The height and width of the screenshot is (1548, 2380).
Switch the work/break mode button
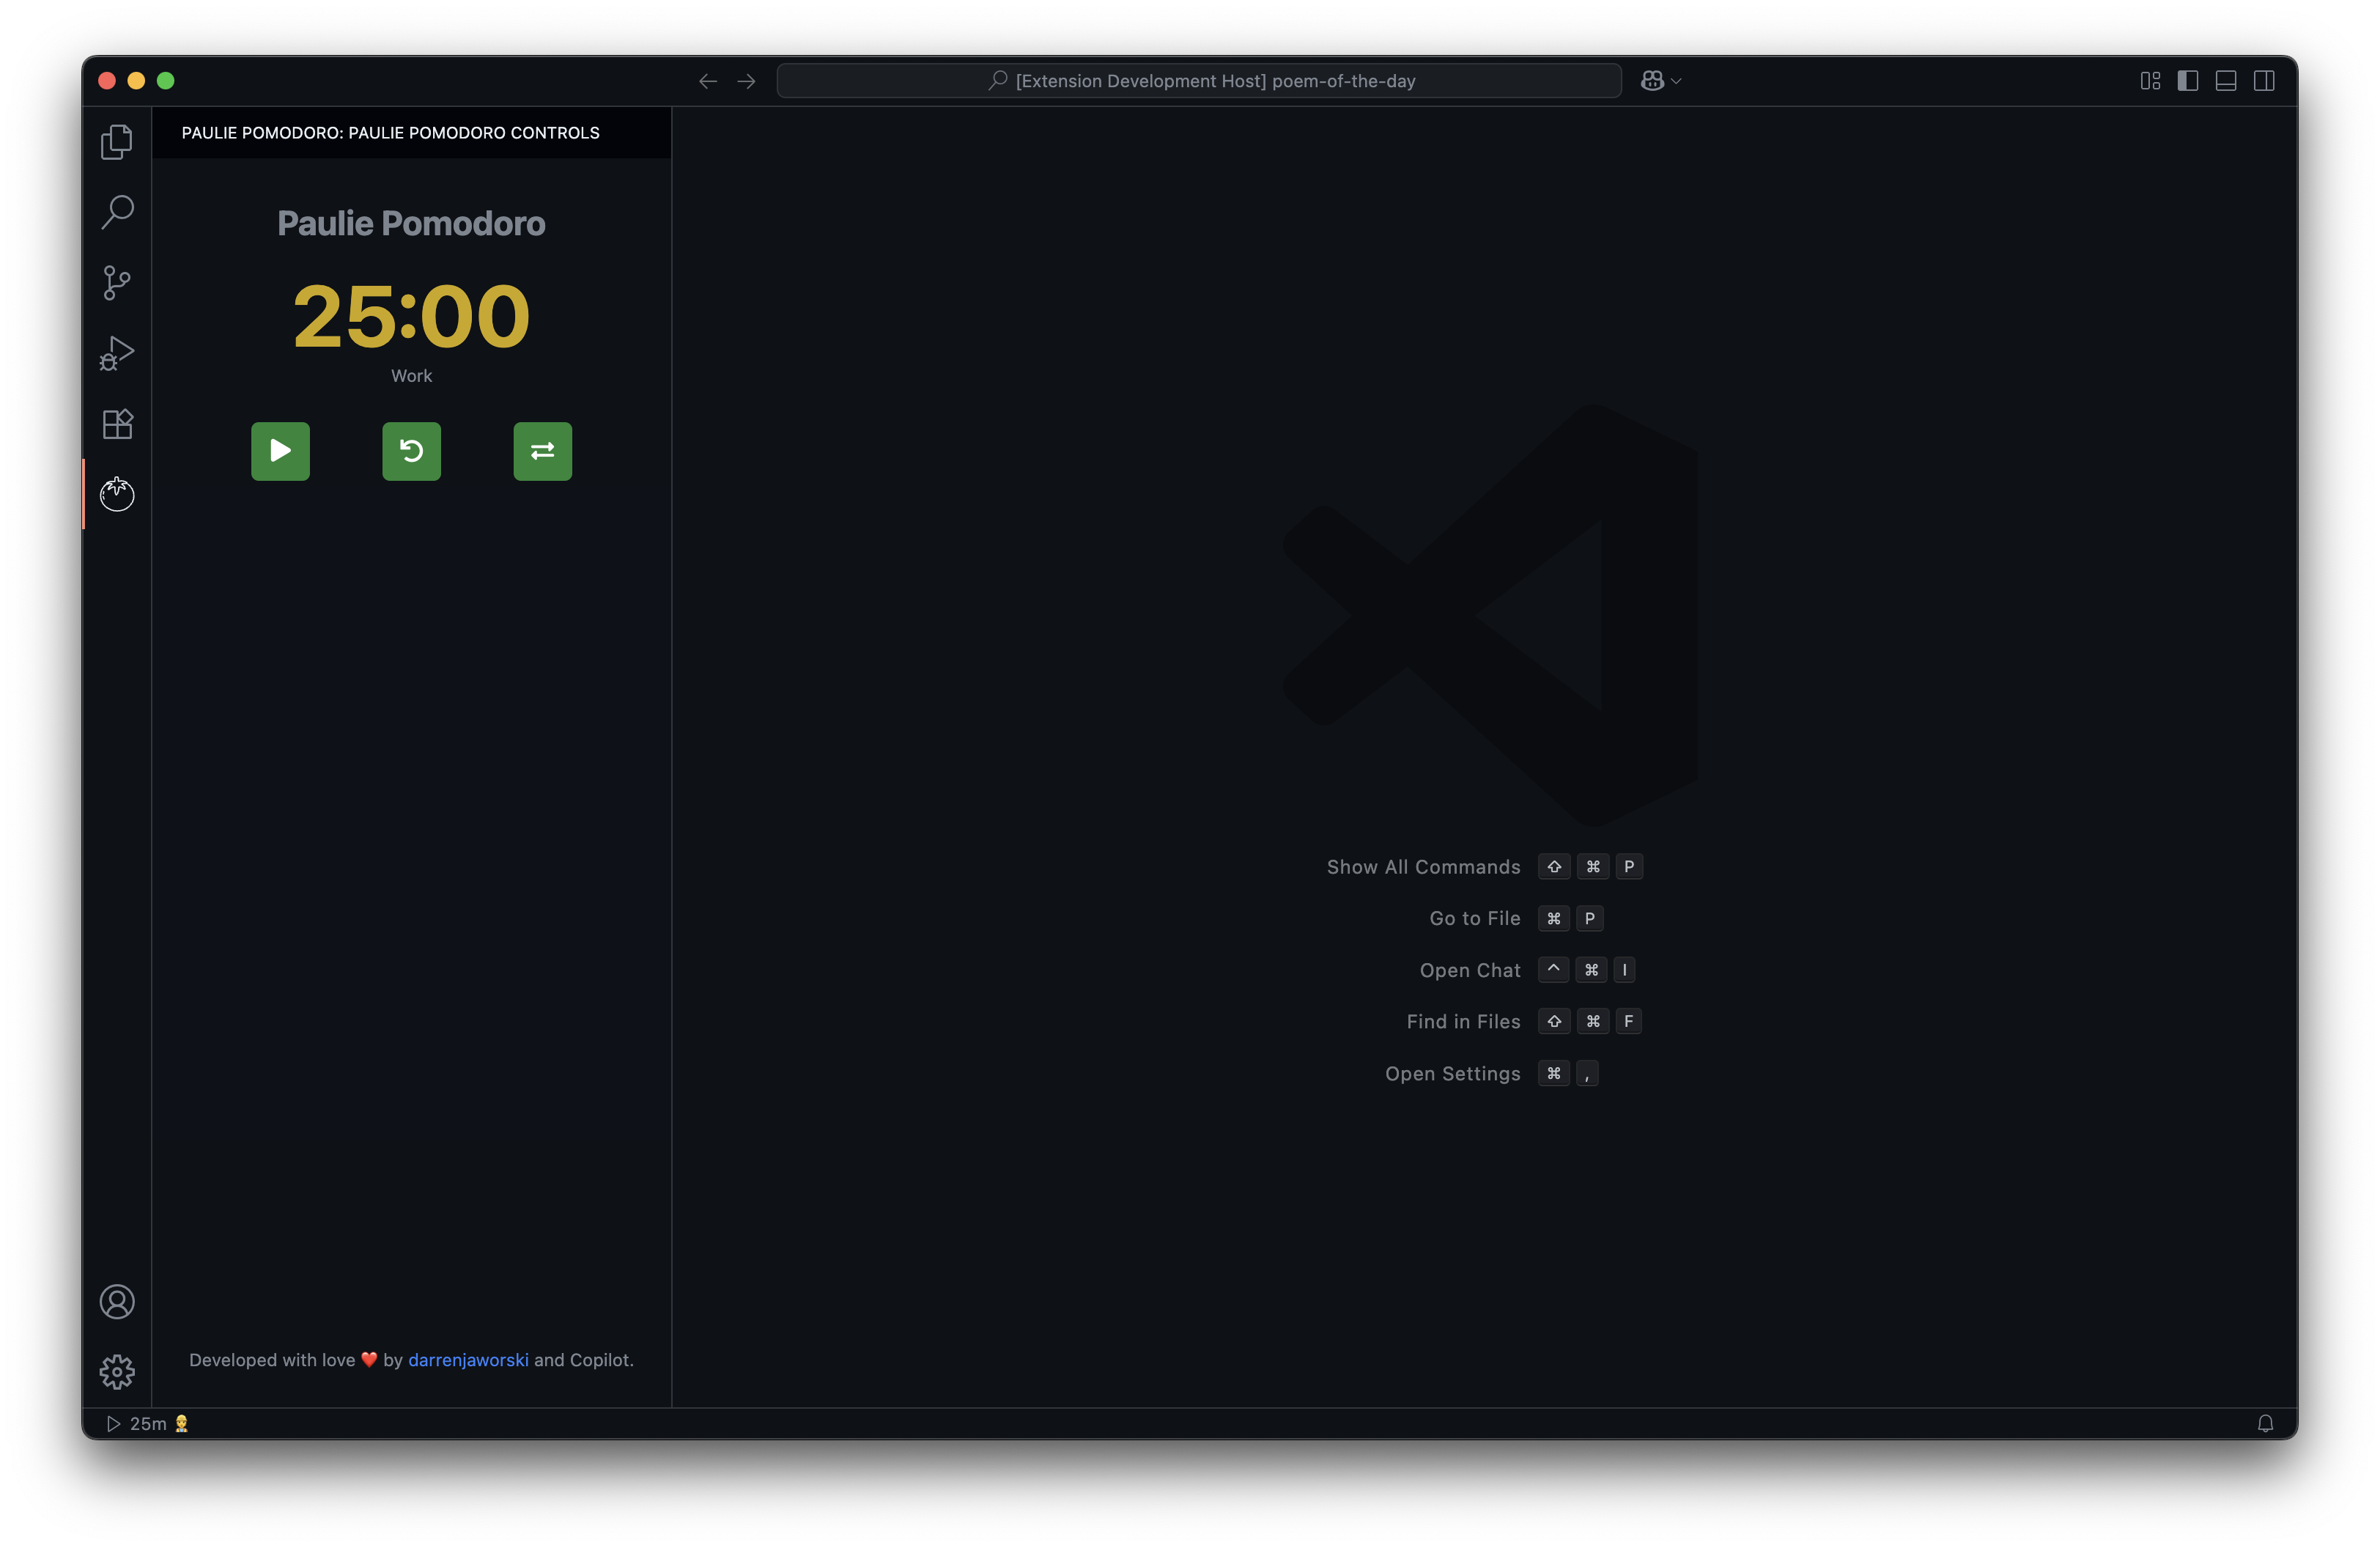(542, 451)
